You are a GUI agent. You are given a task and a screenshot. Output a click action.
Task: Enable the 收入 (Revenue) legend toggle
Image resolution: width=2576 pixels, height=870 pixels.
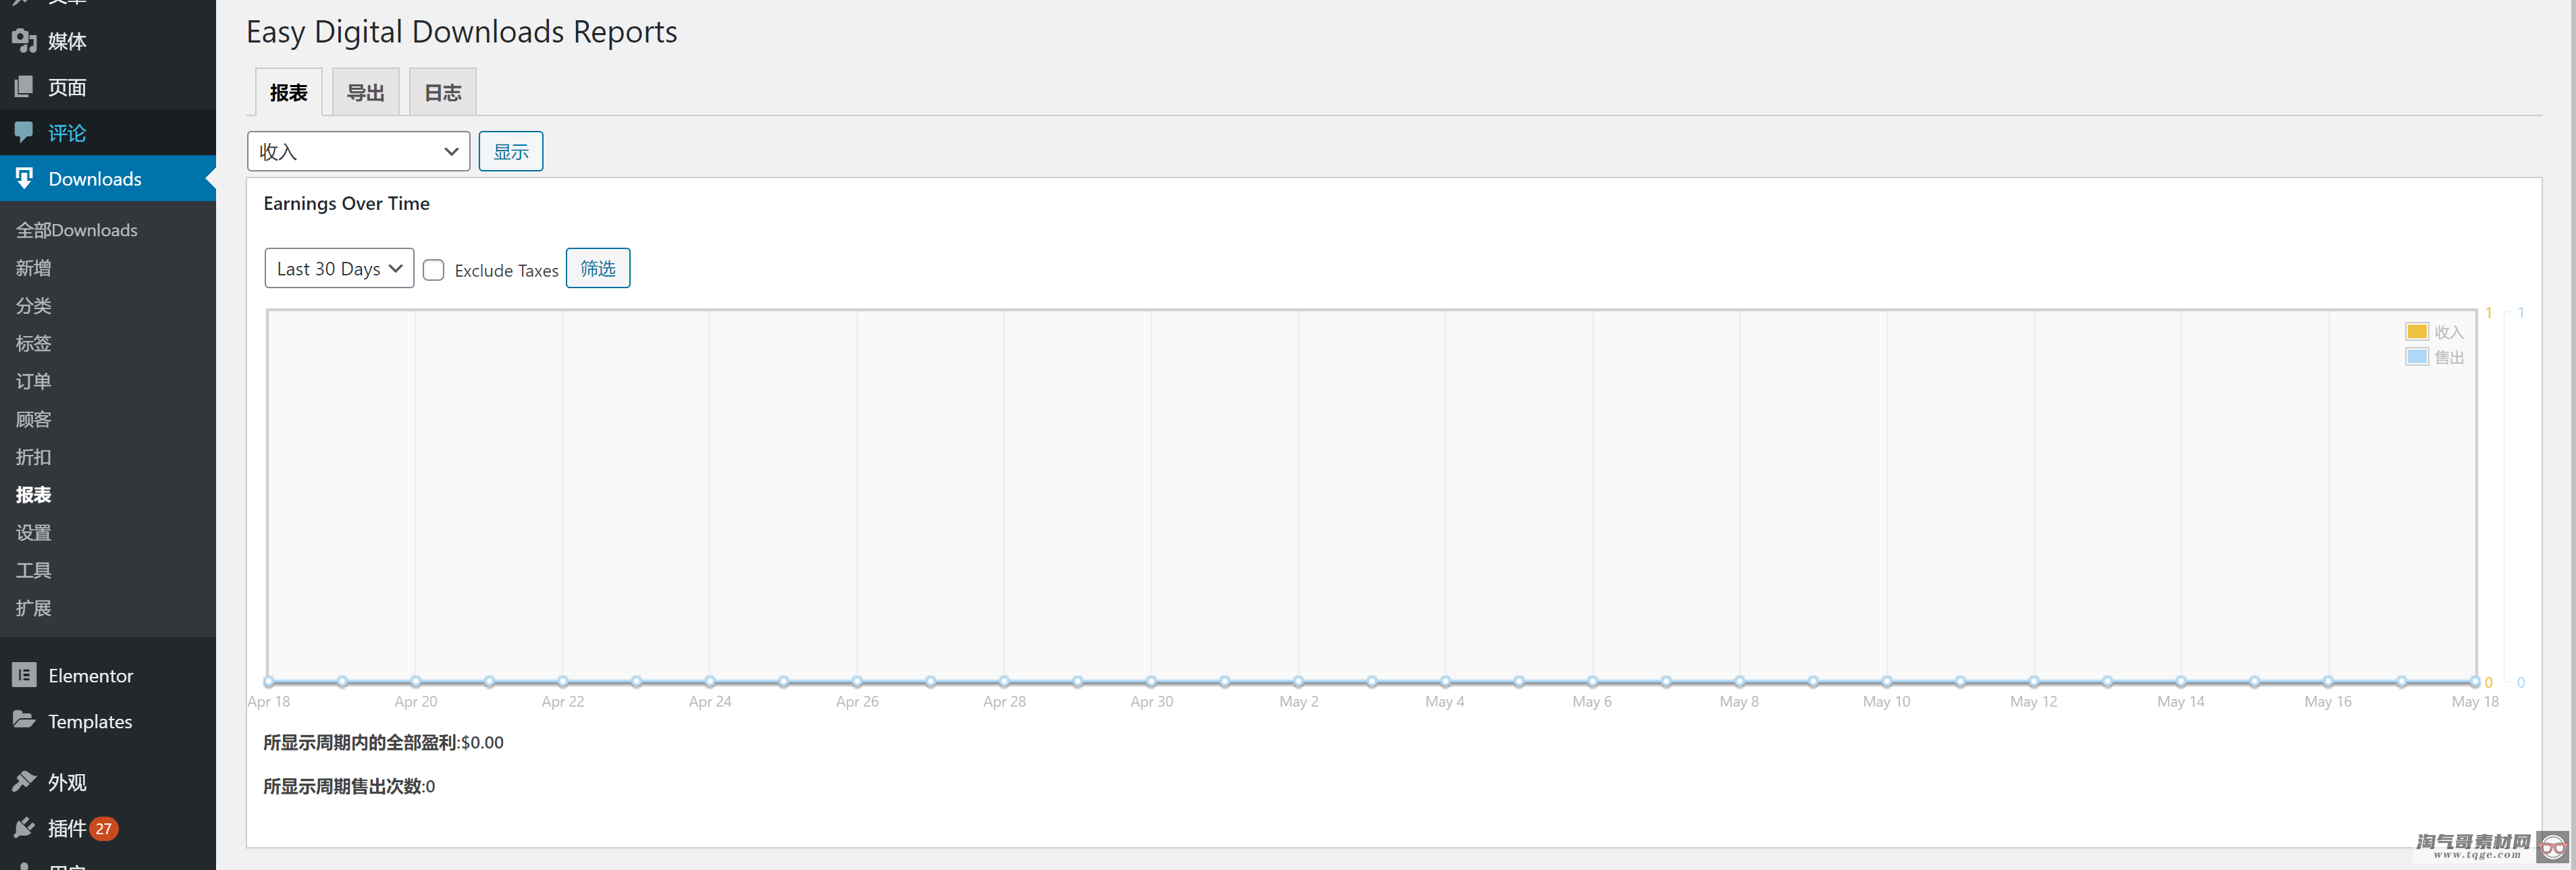point(2440,331)
